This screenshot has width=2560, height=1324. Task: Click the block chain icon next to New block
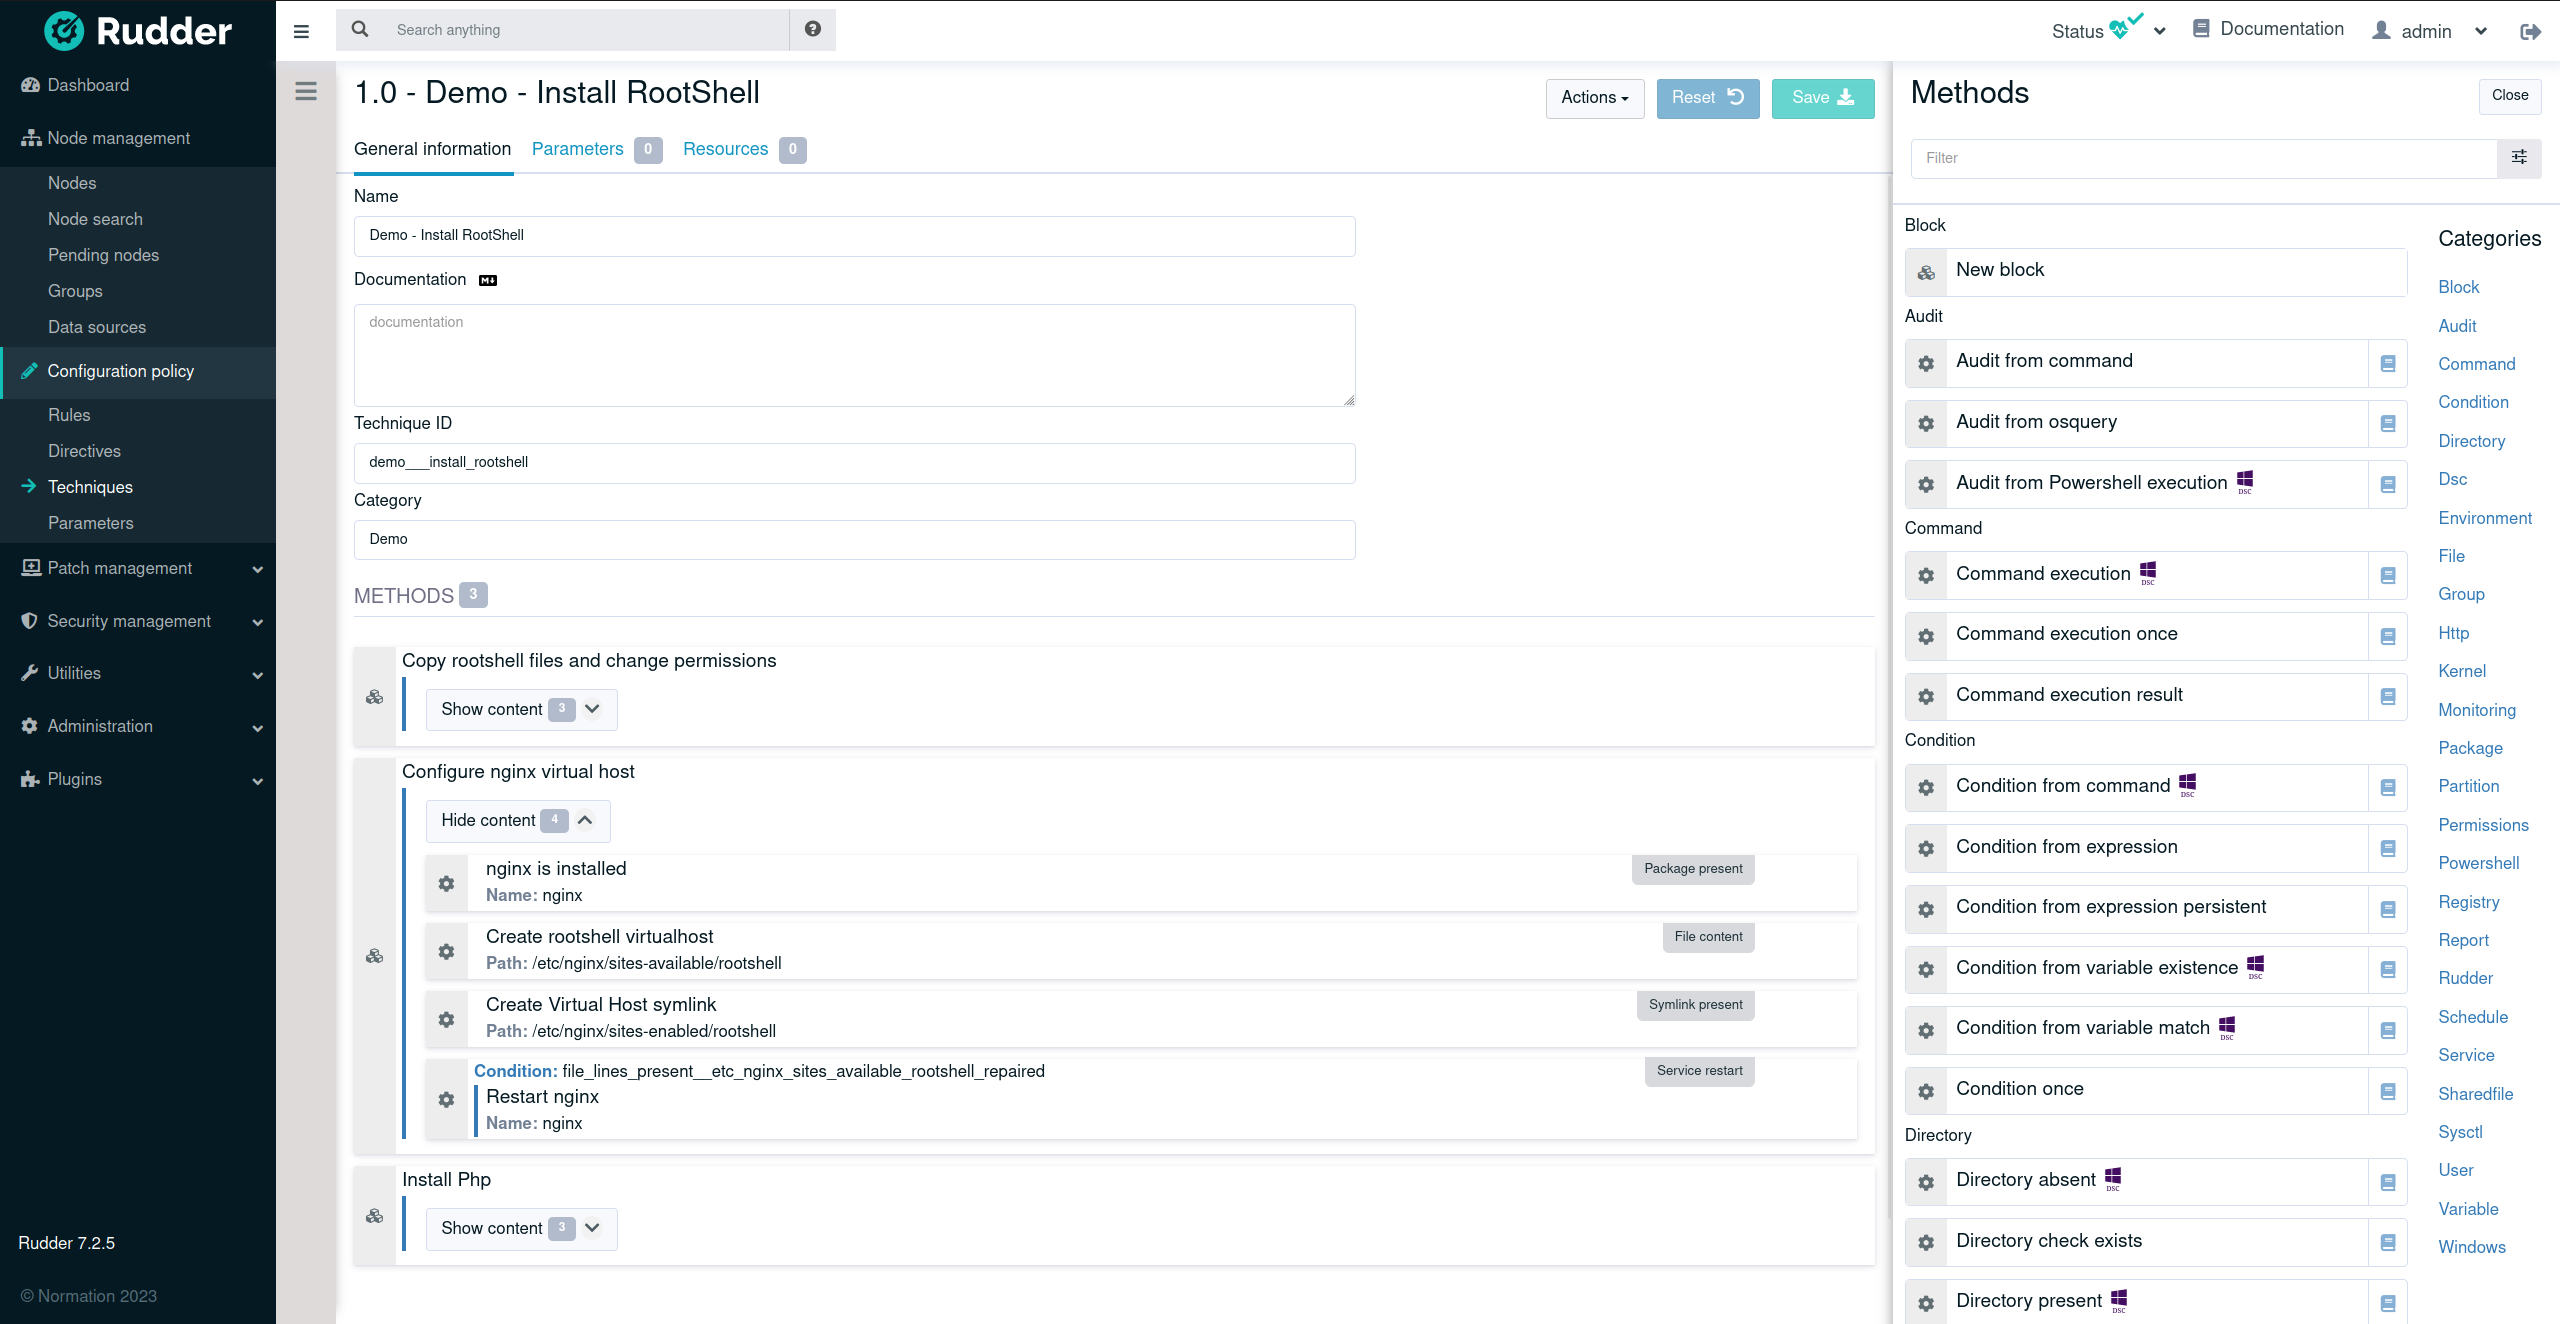pos(1926,271)
